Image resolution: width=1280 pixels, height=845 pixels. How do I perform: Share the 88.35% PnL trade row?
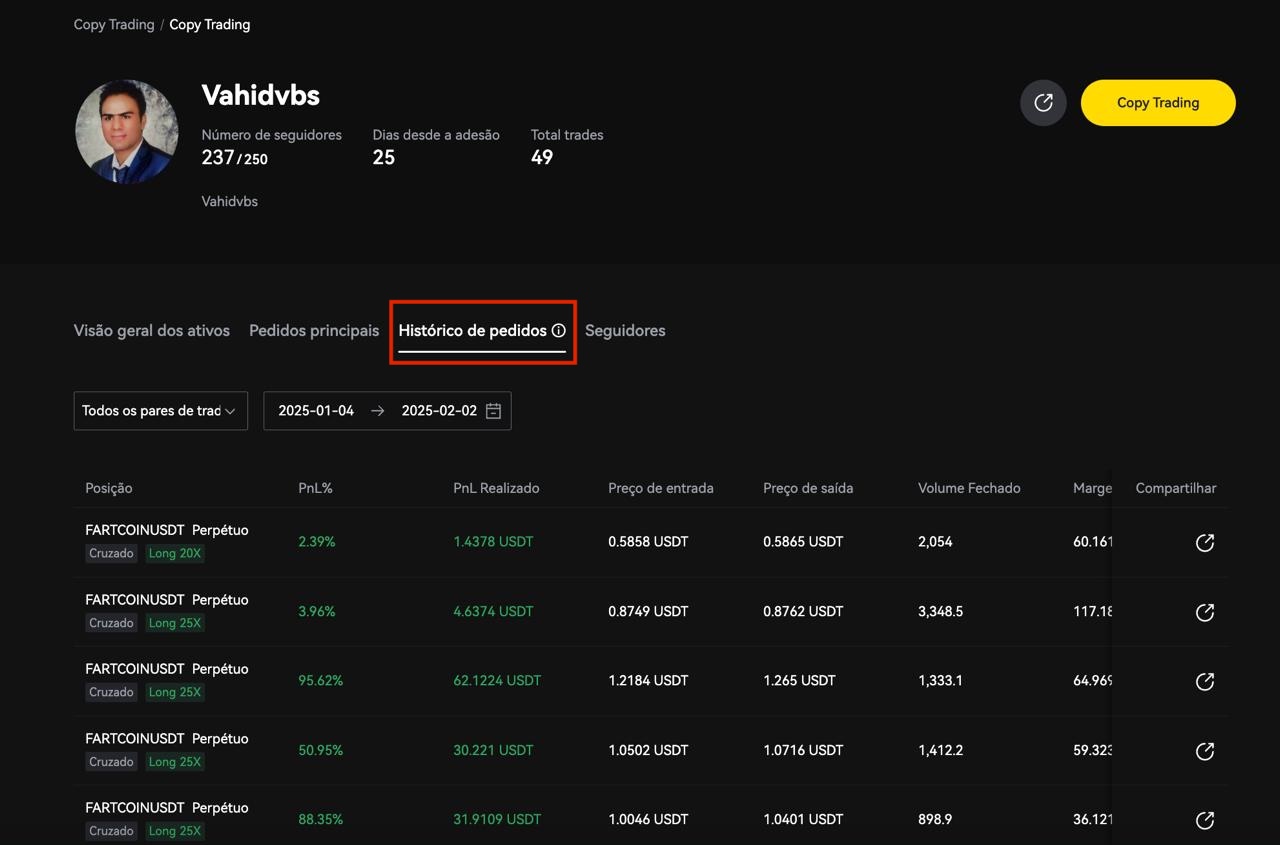(1204, 820)
